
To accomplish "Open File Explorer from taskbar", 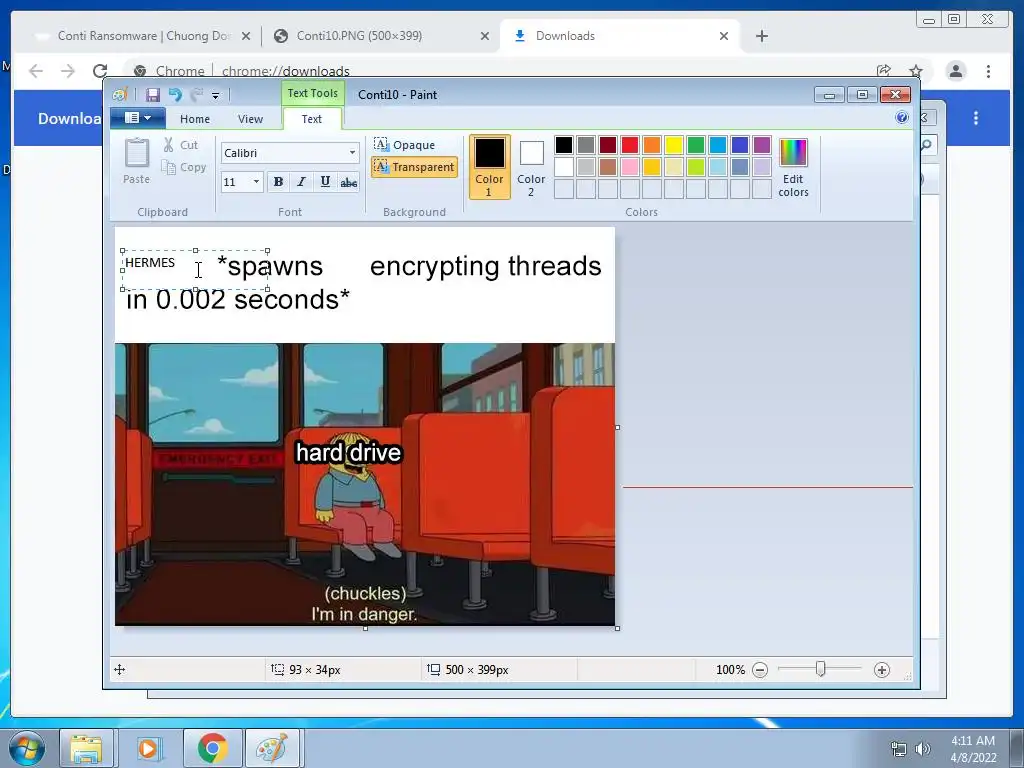I will pyautogui.click(x=87, y=748).
